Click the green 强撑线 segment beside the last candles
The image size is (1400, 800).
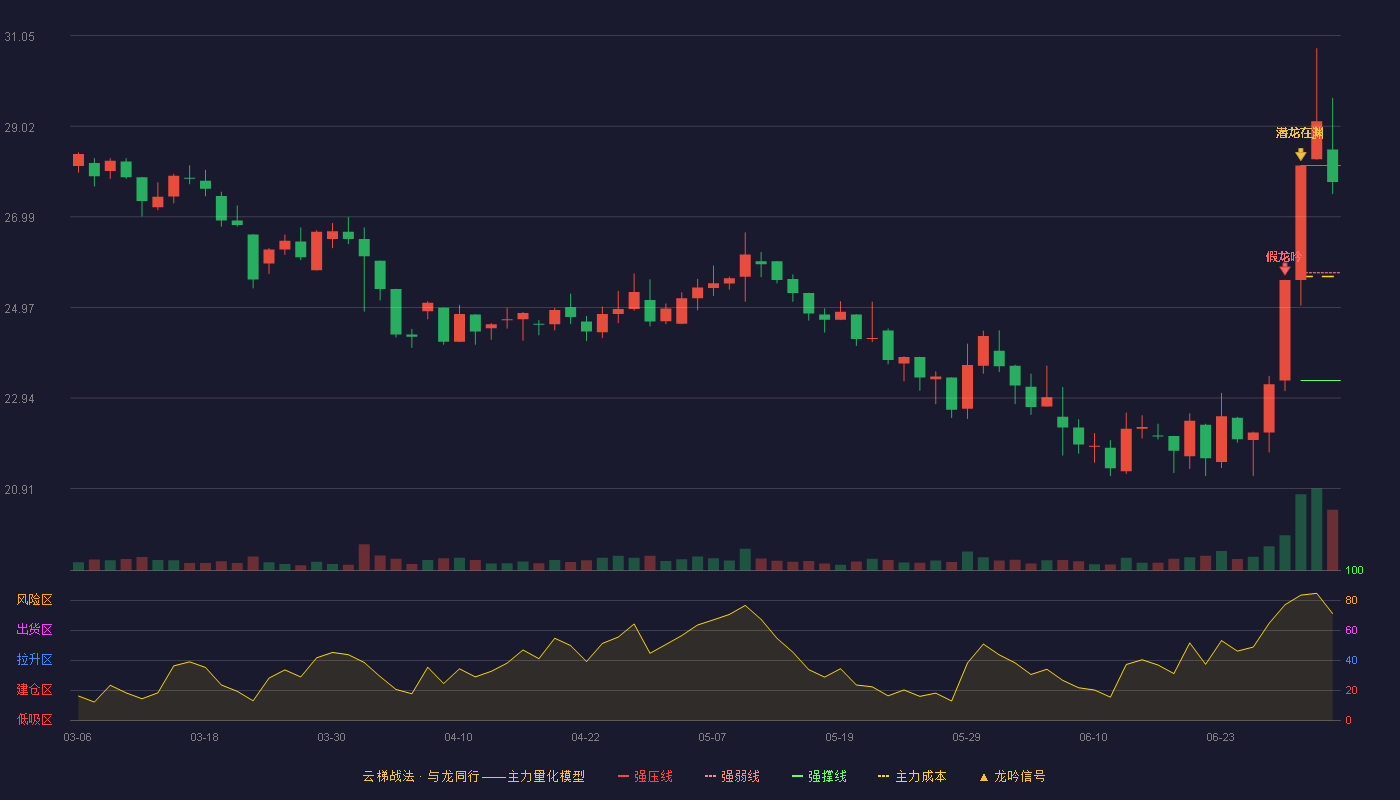1320,381
